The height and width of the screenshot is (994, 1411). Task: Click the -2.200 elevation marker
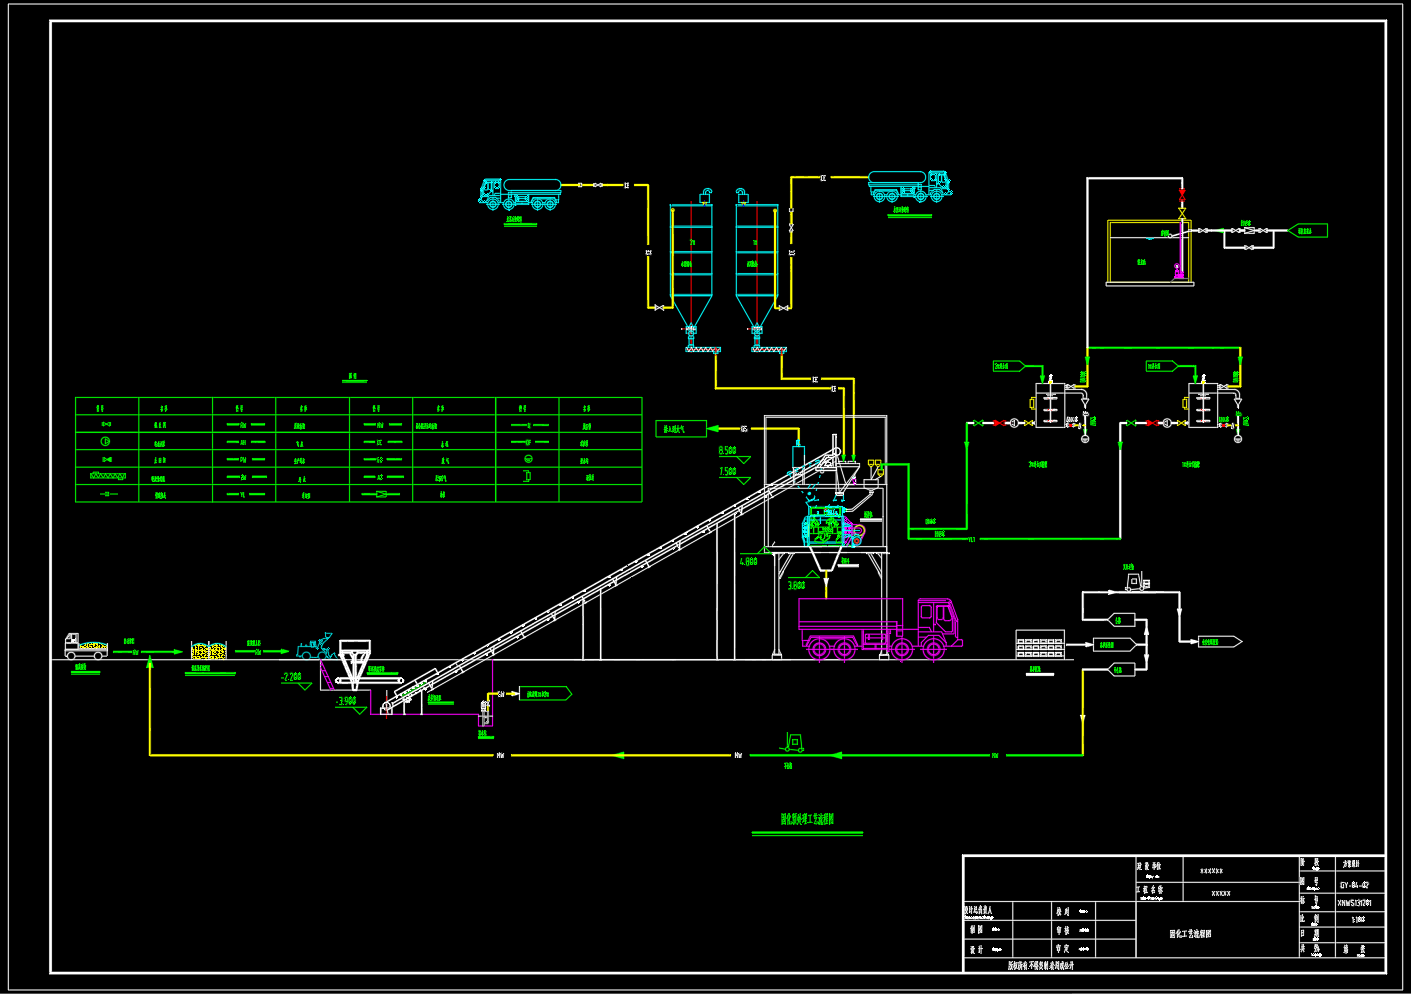[x=295, y=680]
